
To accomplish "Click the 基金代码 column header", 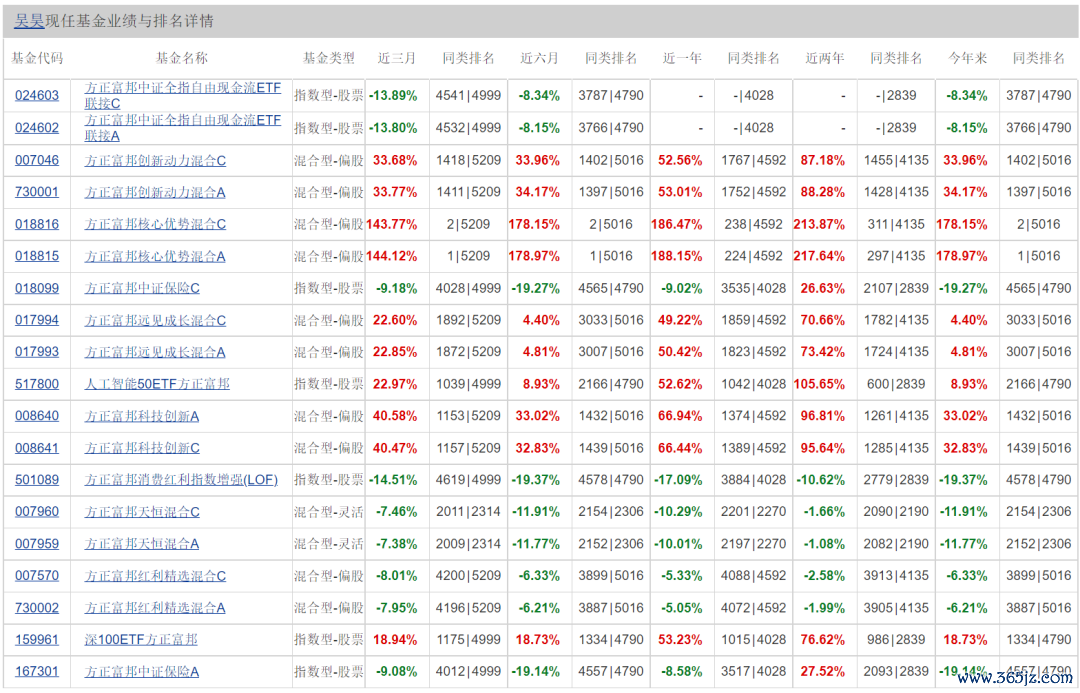I will pyautogui.click(x=37, y=59).
